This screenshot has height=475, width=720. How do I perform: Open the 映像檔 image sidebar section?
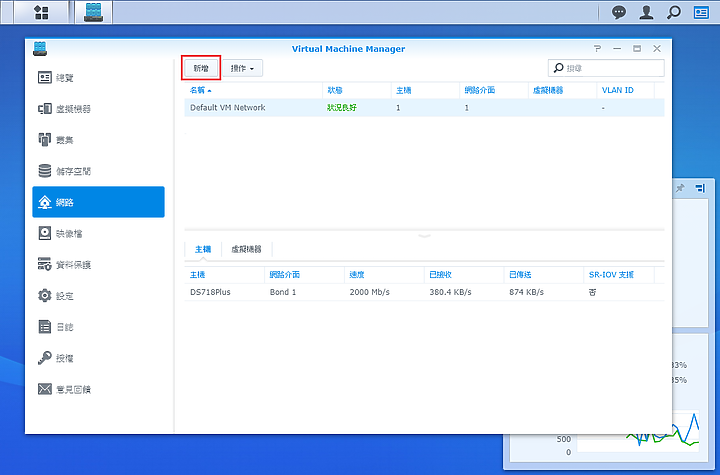pyautogui.click(x=98, y=233)
